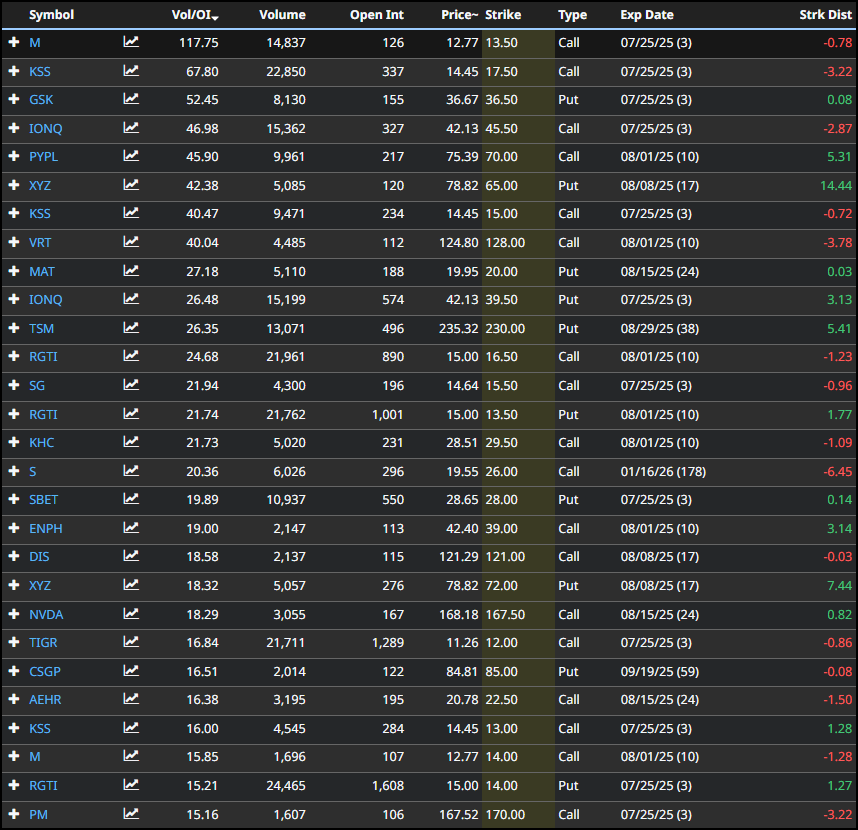Chart icon for KSS 17.50 strike row
Viewport: 858px width, 830px height.
[131, 71]
